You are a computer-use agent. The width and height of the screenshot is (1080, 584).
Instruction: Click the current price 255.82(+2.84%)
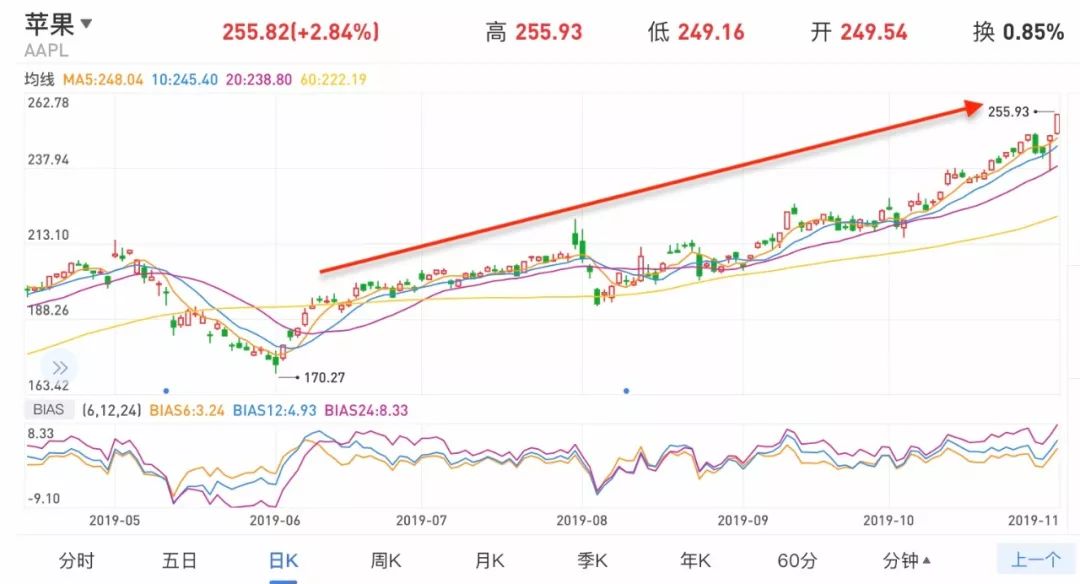[300, 32]
